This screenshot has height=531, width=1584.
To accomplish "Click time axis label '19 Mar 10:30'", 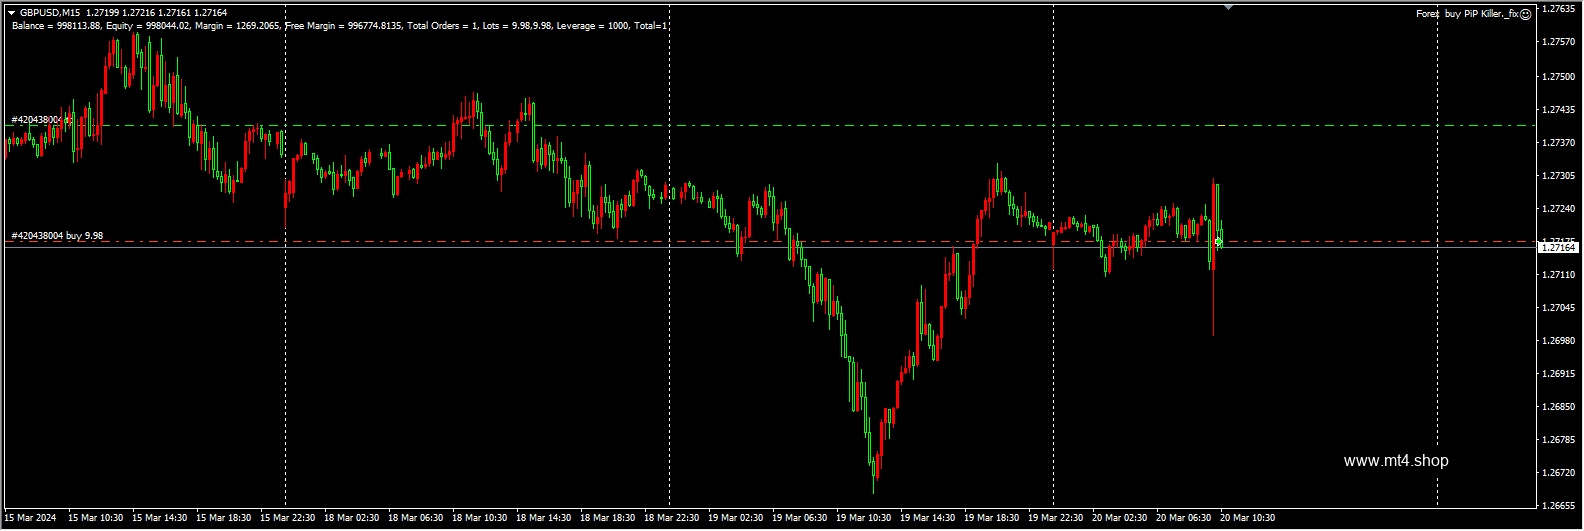I will (863, 518).
